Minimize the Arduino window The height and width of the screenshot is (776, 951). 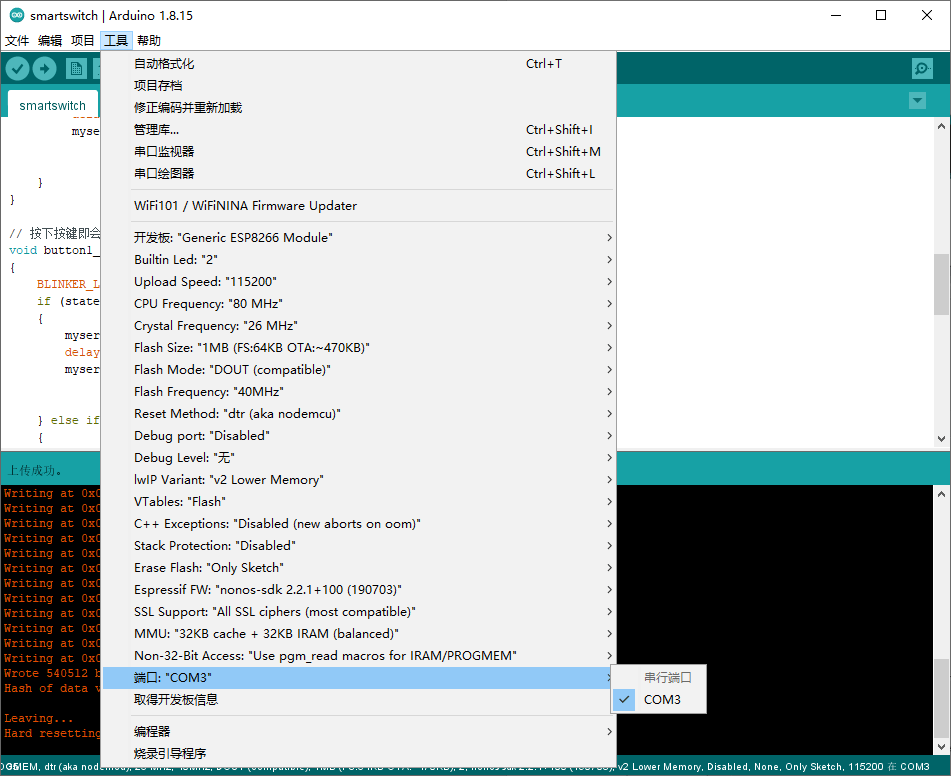click(836, 15)
